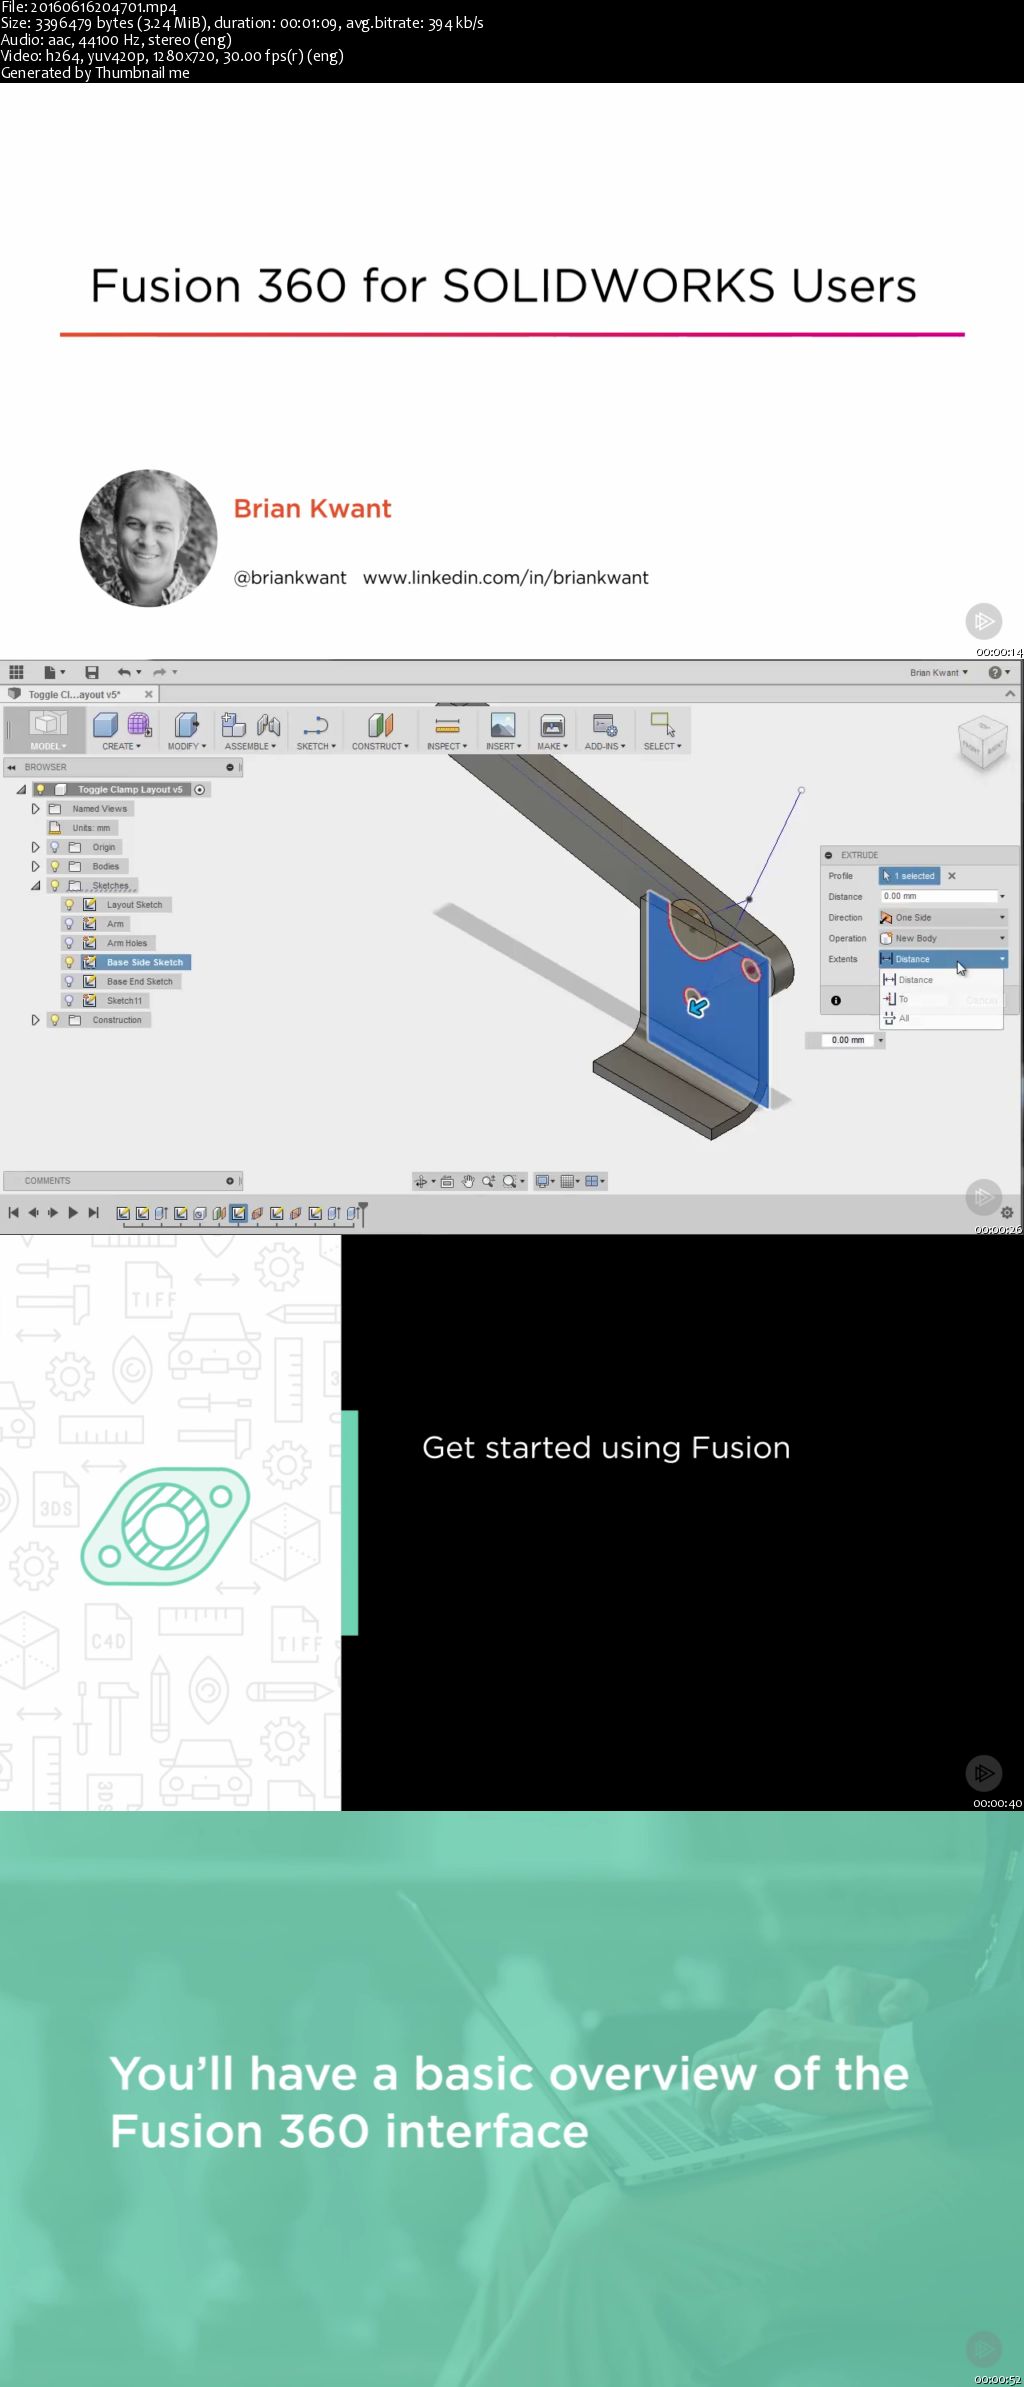This screenshot has width=1024, height=2387.
Task: Collapse the Toggle Clamp Layout v5 root
Action: click(x=22, y=790)
